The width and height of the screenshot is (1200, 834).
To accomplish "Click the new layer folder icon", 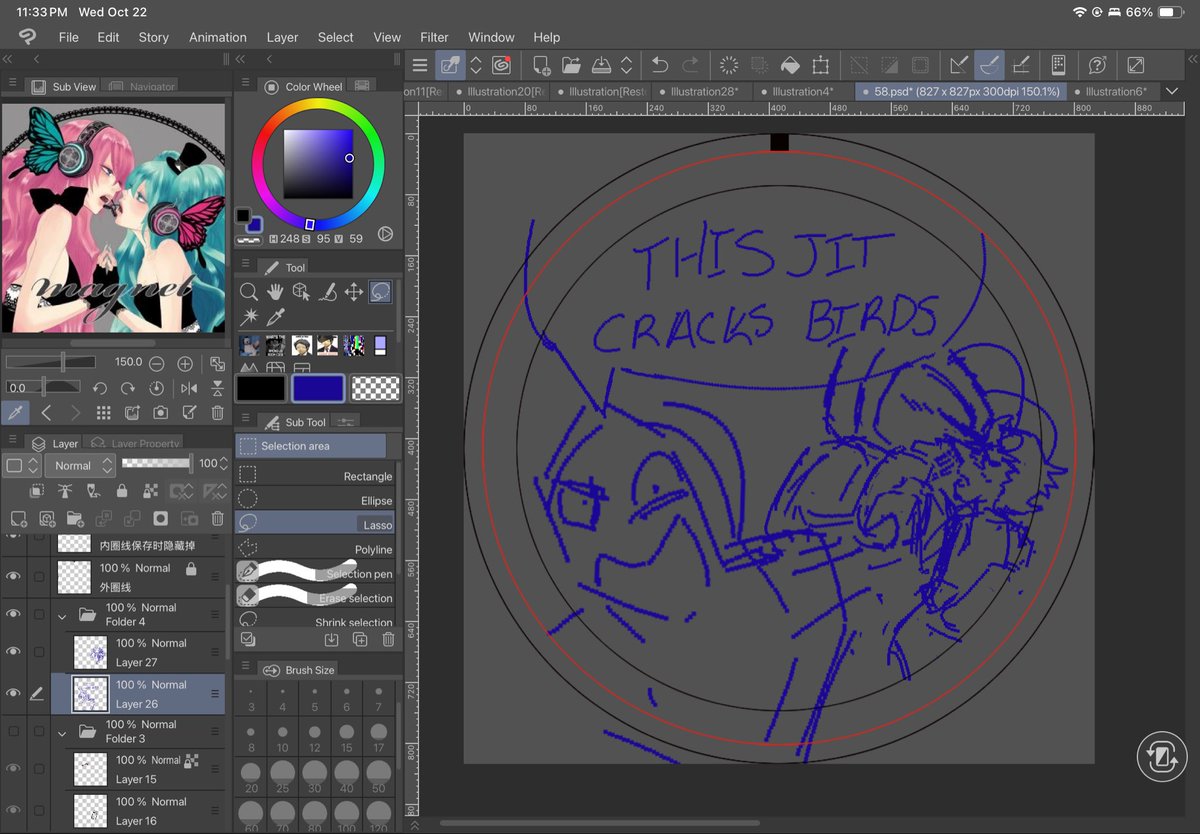I will click(x=75, y=518).
